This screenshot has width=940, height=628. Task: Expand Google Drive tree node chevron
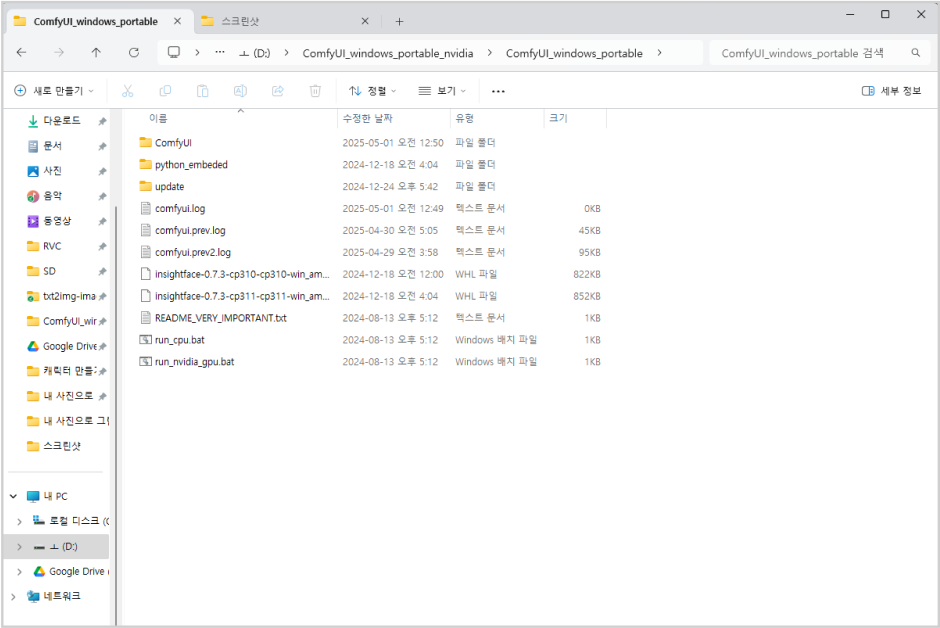coord(19,572)
